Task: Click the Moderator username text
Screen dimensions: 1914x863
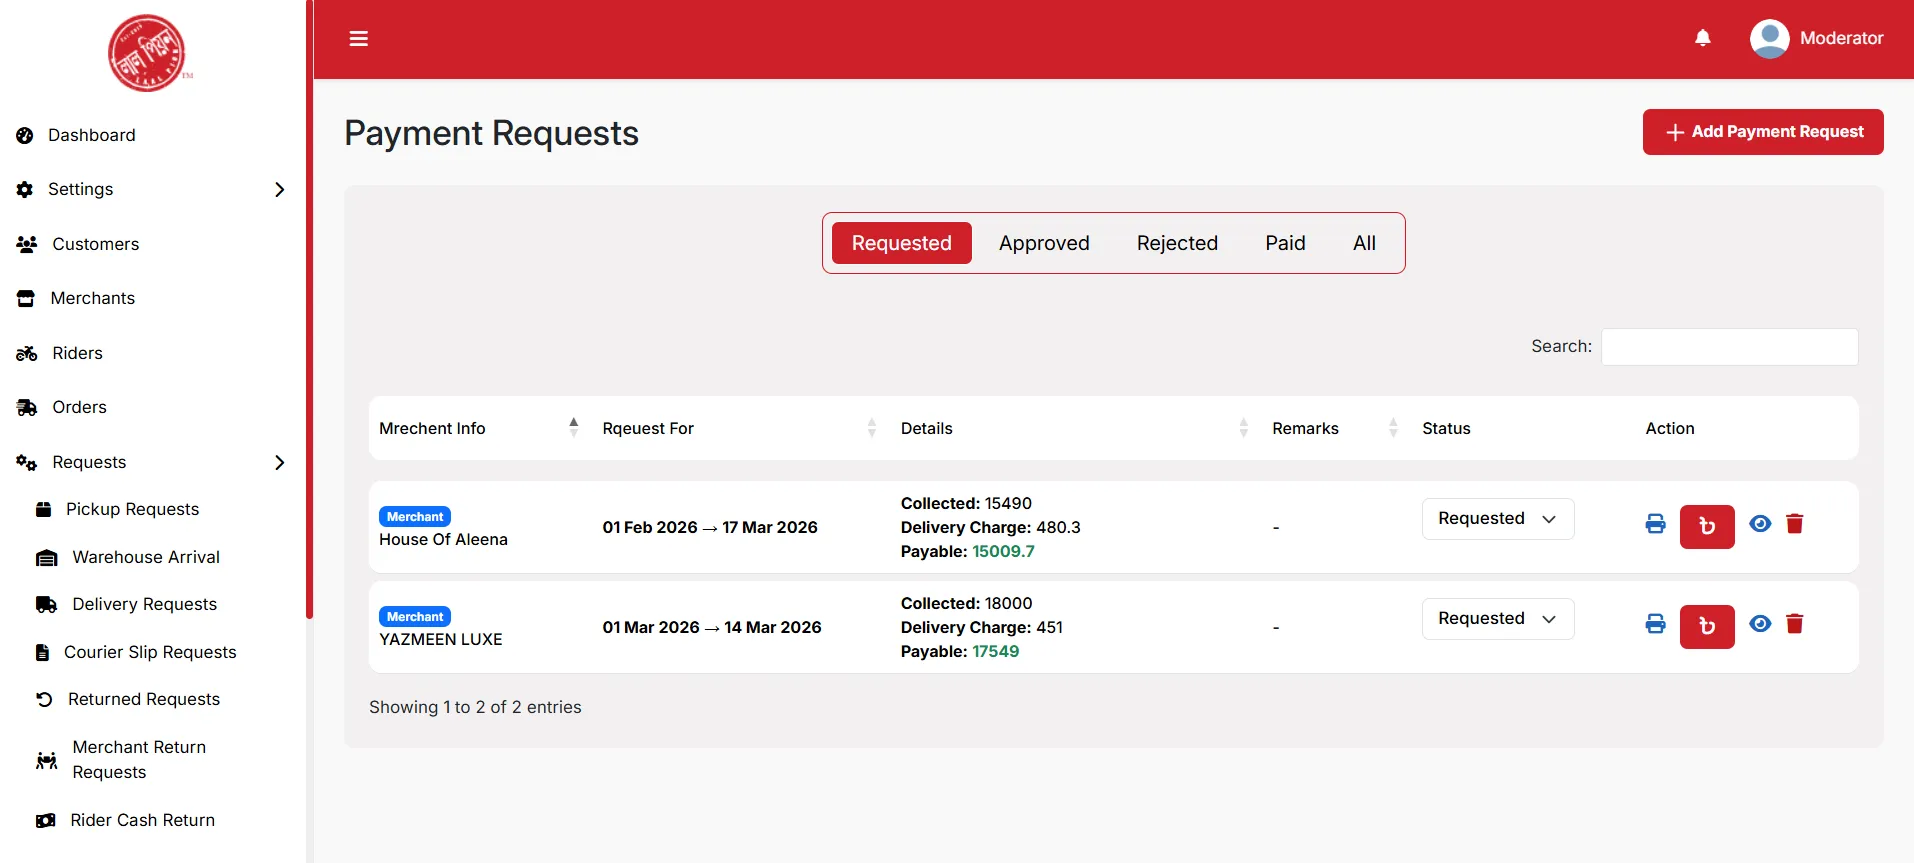Action: point(1841,38)
